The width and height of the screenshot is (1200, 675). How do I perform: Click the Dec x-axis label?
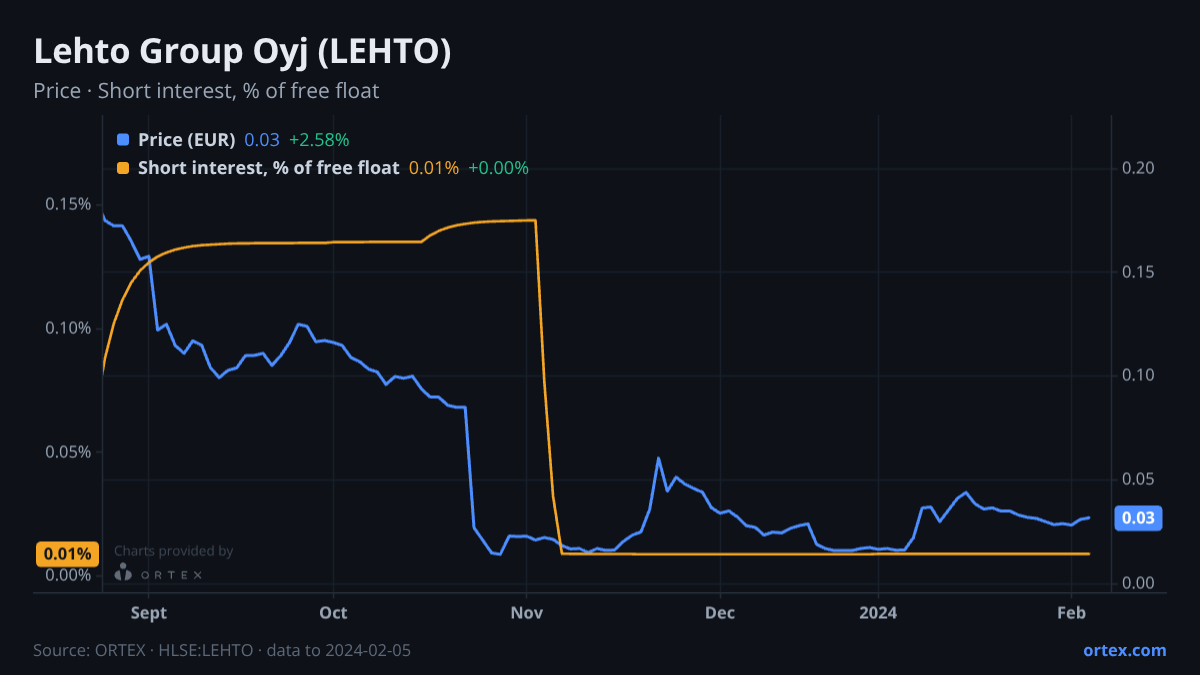coord(719,612)
